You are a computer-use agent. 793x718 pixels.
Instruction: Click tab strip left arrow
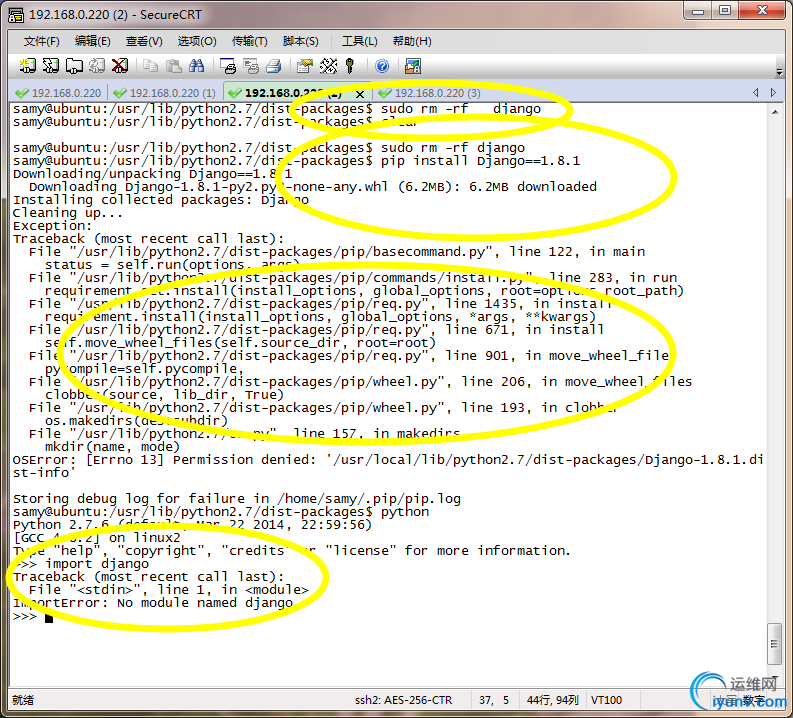[x=756, y=93]
